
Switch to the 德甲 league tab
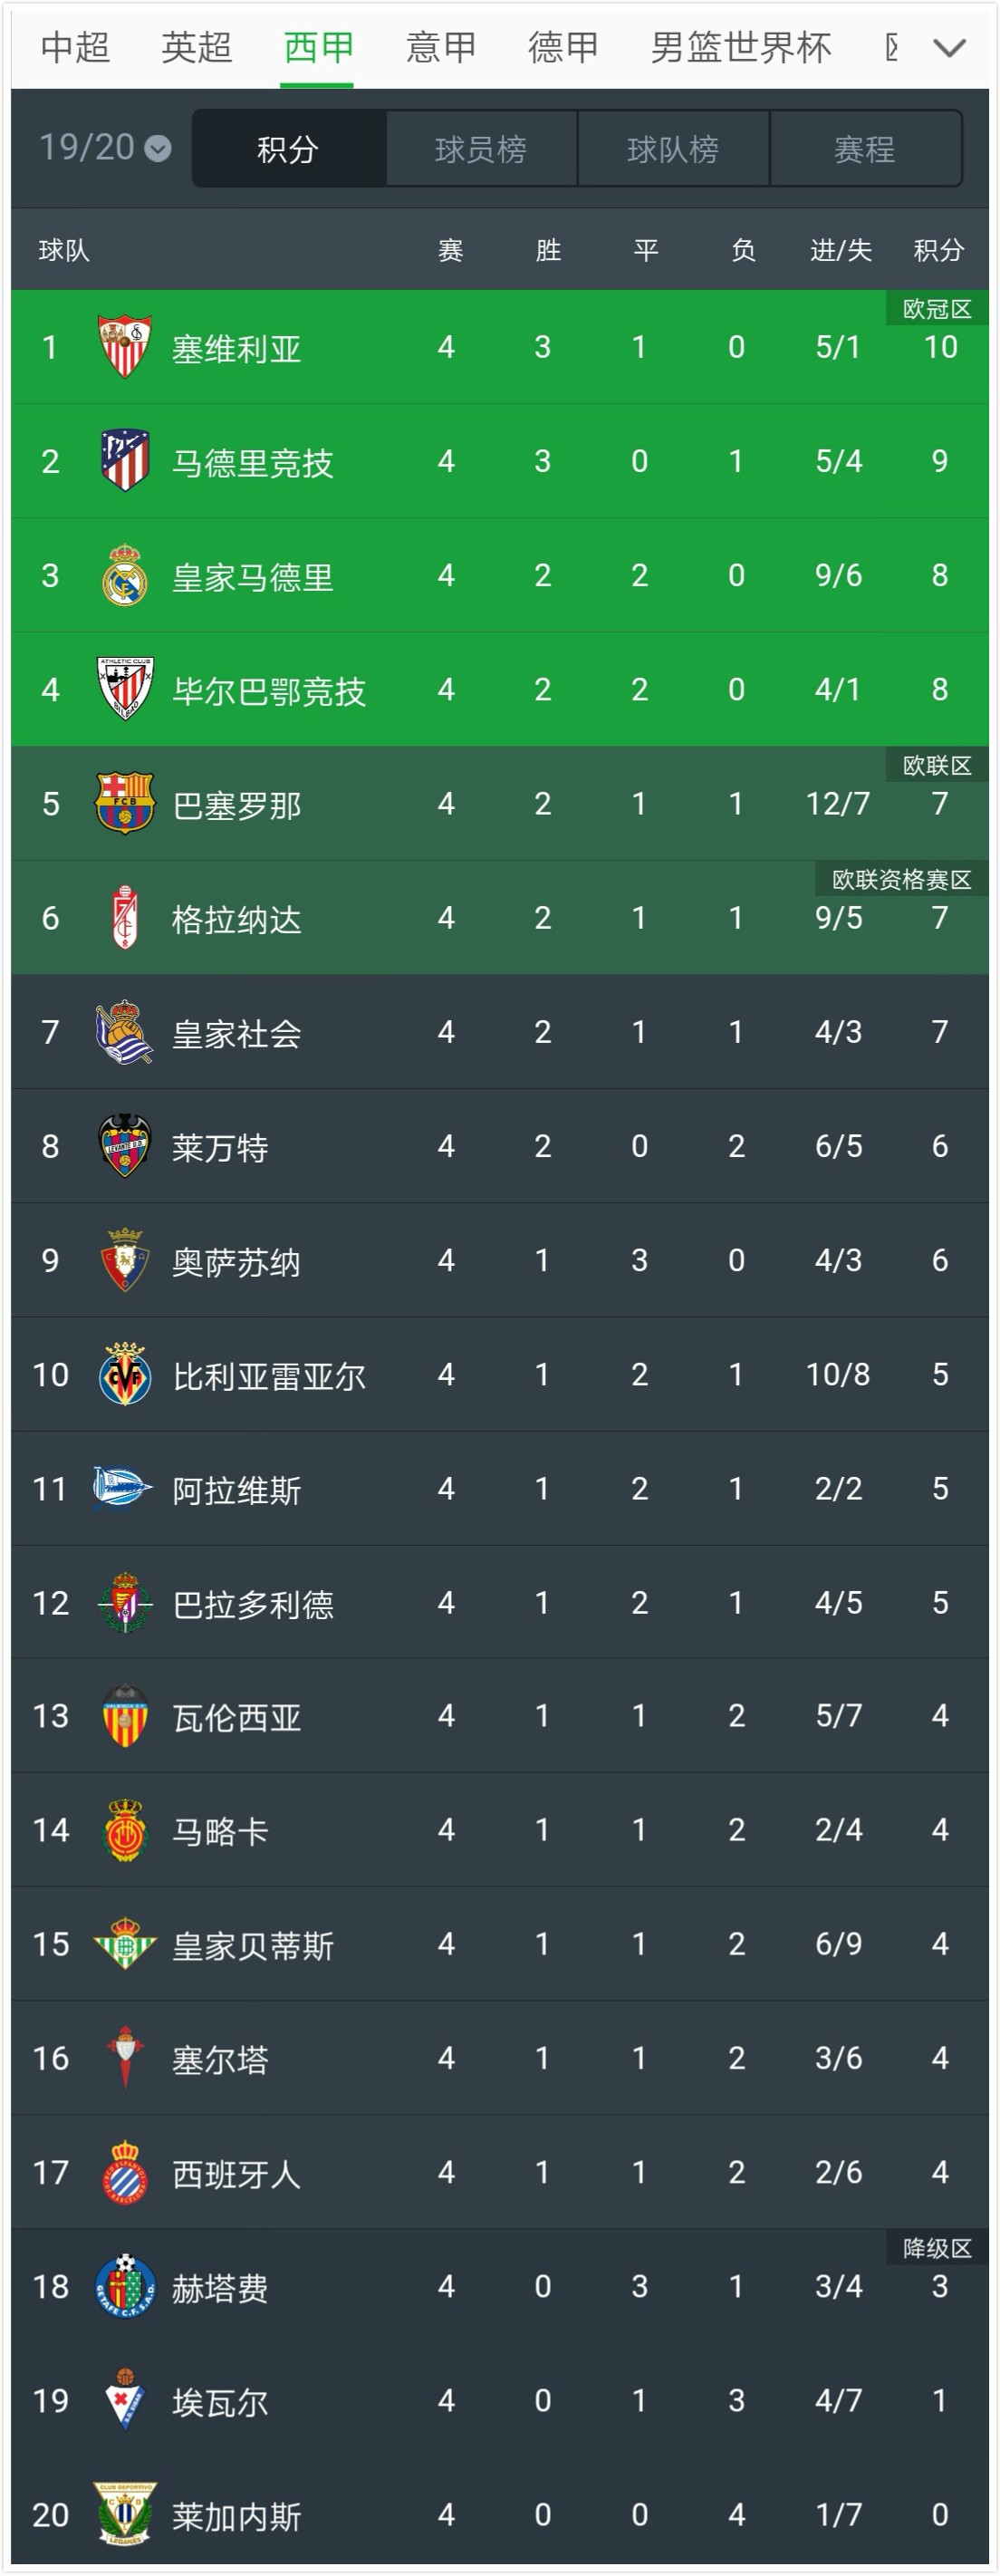563,47
